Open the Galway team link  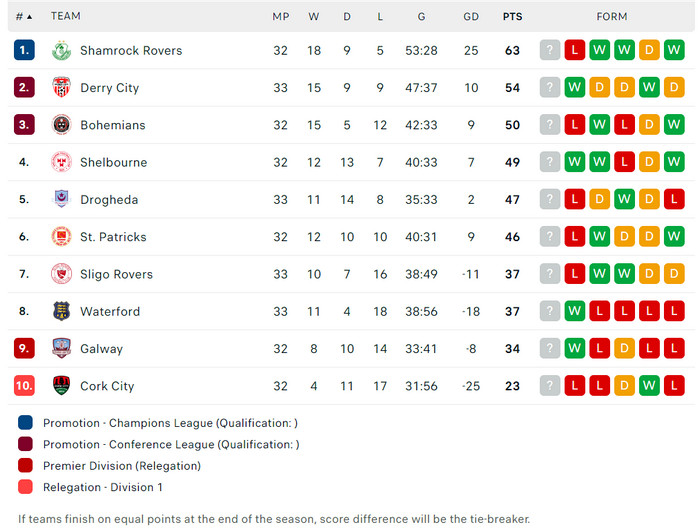pyautogui.click(x=101, y=349)
